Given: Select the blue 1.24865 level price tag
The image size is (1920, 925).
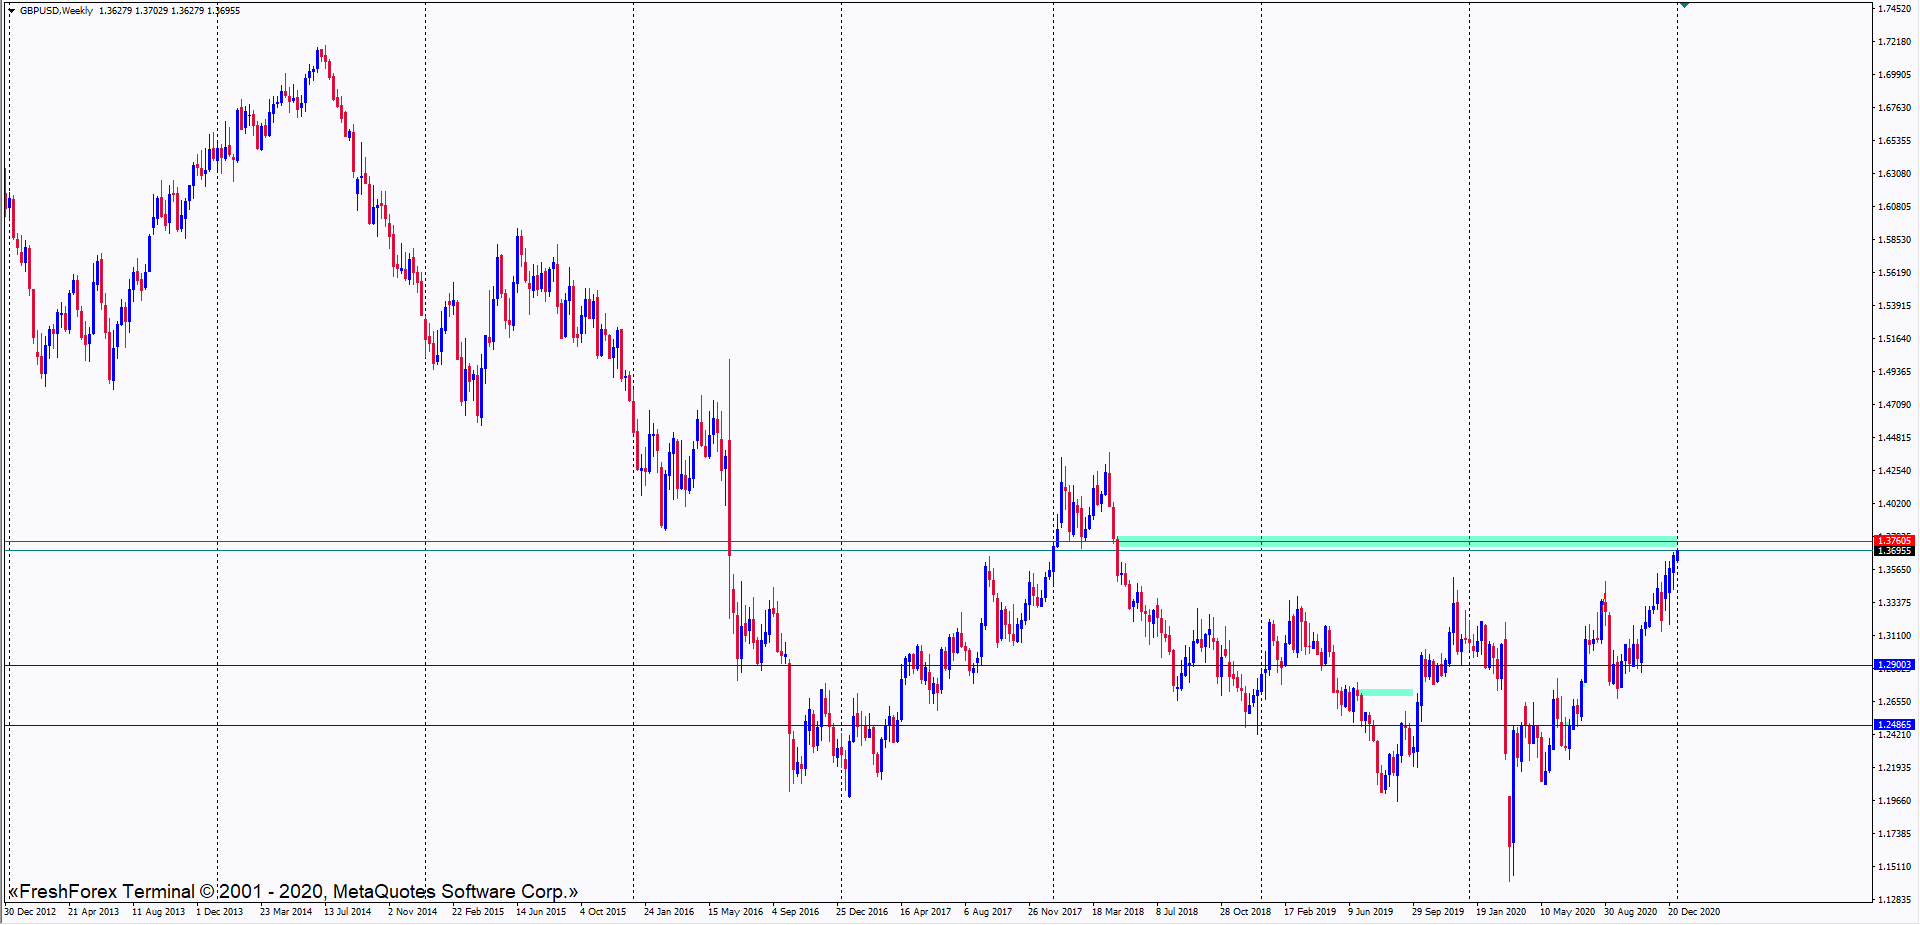Looking at the screenshot, I should coord(1893,725).
